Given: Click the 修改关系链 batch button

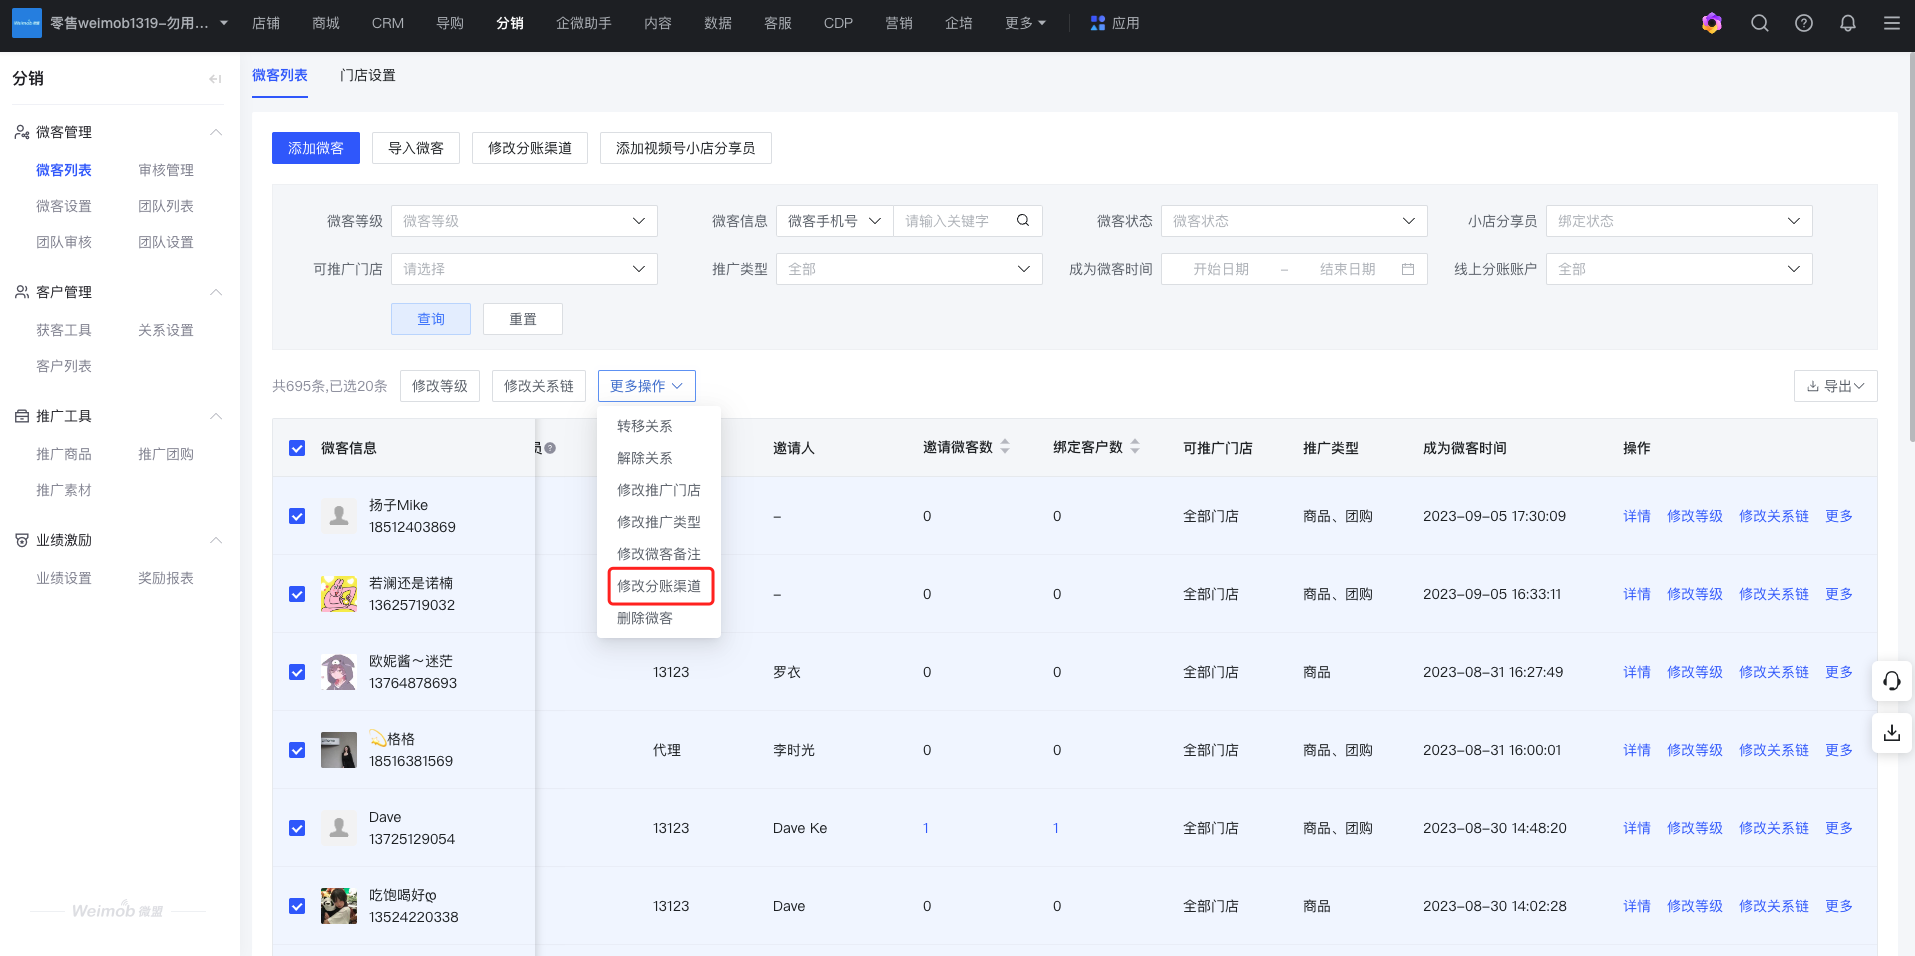Looking at the screenshot, I should pyautogui.click(x=539, y=386).
